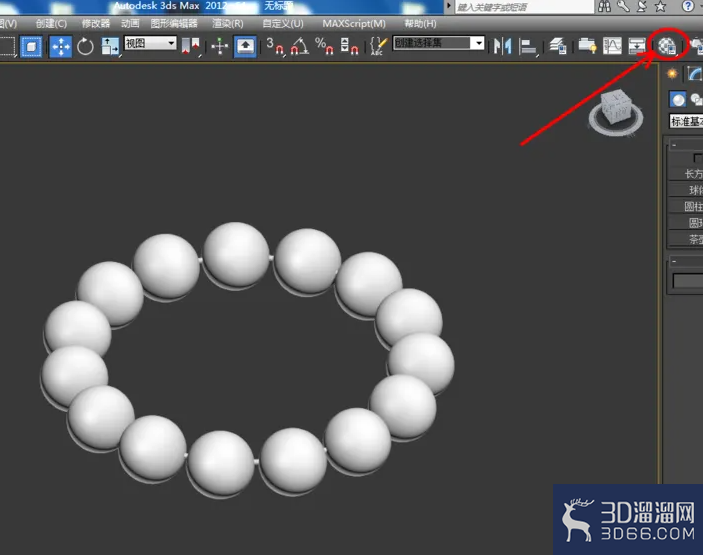Click the Select and Manipulate icon
703x555 pixels.
tap(220, 46)
